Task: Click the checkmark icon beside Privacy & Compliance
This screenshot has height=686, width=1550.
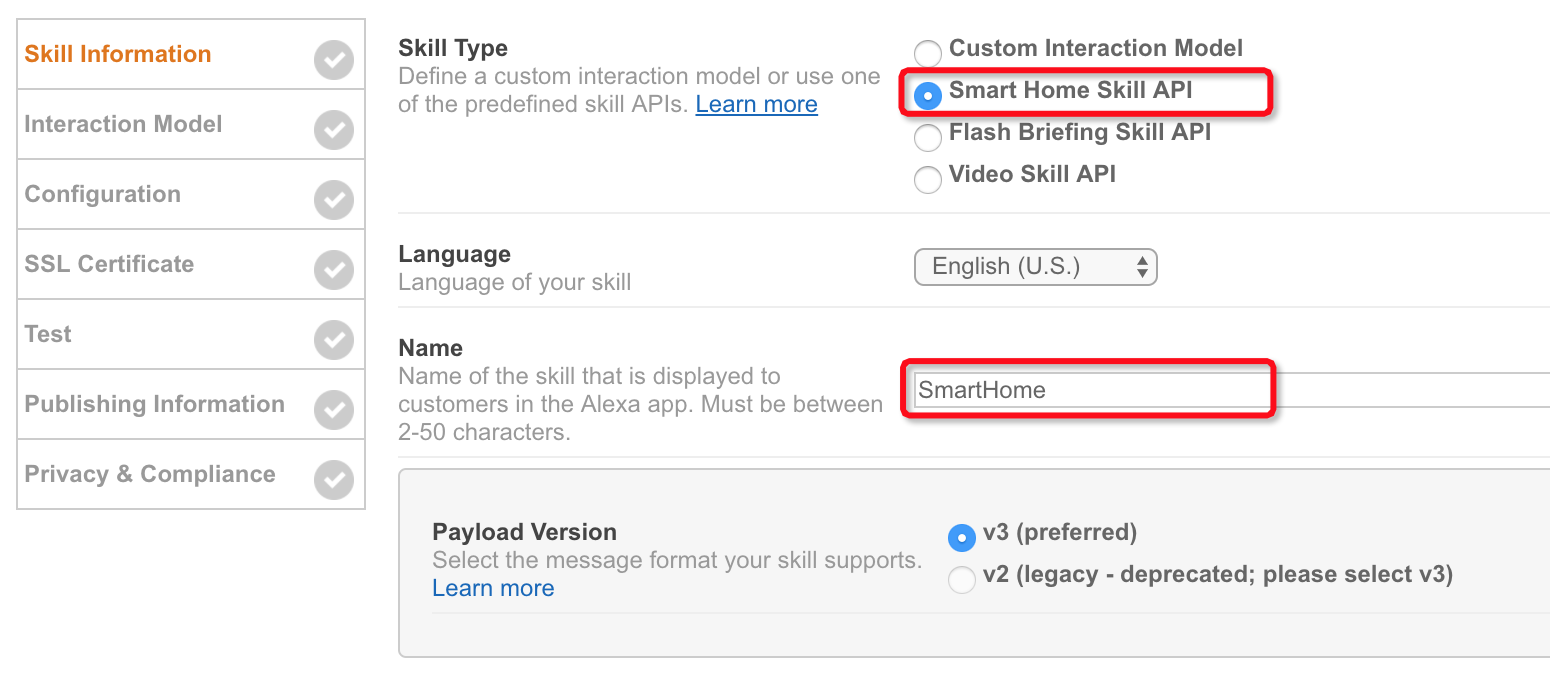Action: 333,480
